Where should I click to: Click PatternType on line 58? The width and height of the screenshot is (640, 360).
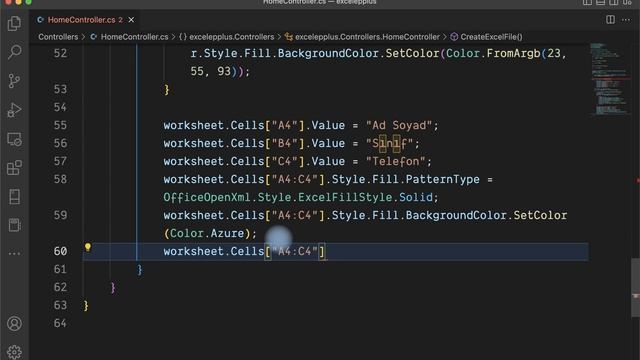[x=442, y=179]
